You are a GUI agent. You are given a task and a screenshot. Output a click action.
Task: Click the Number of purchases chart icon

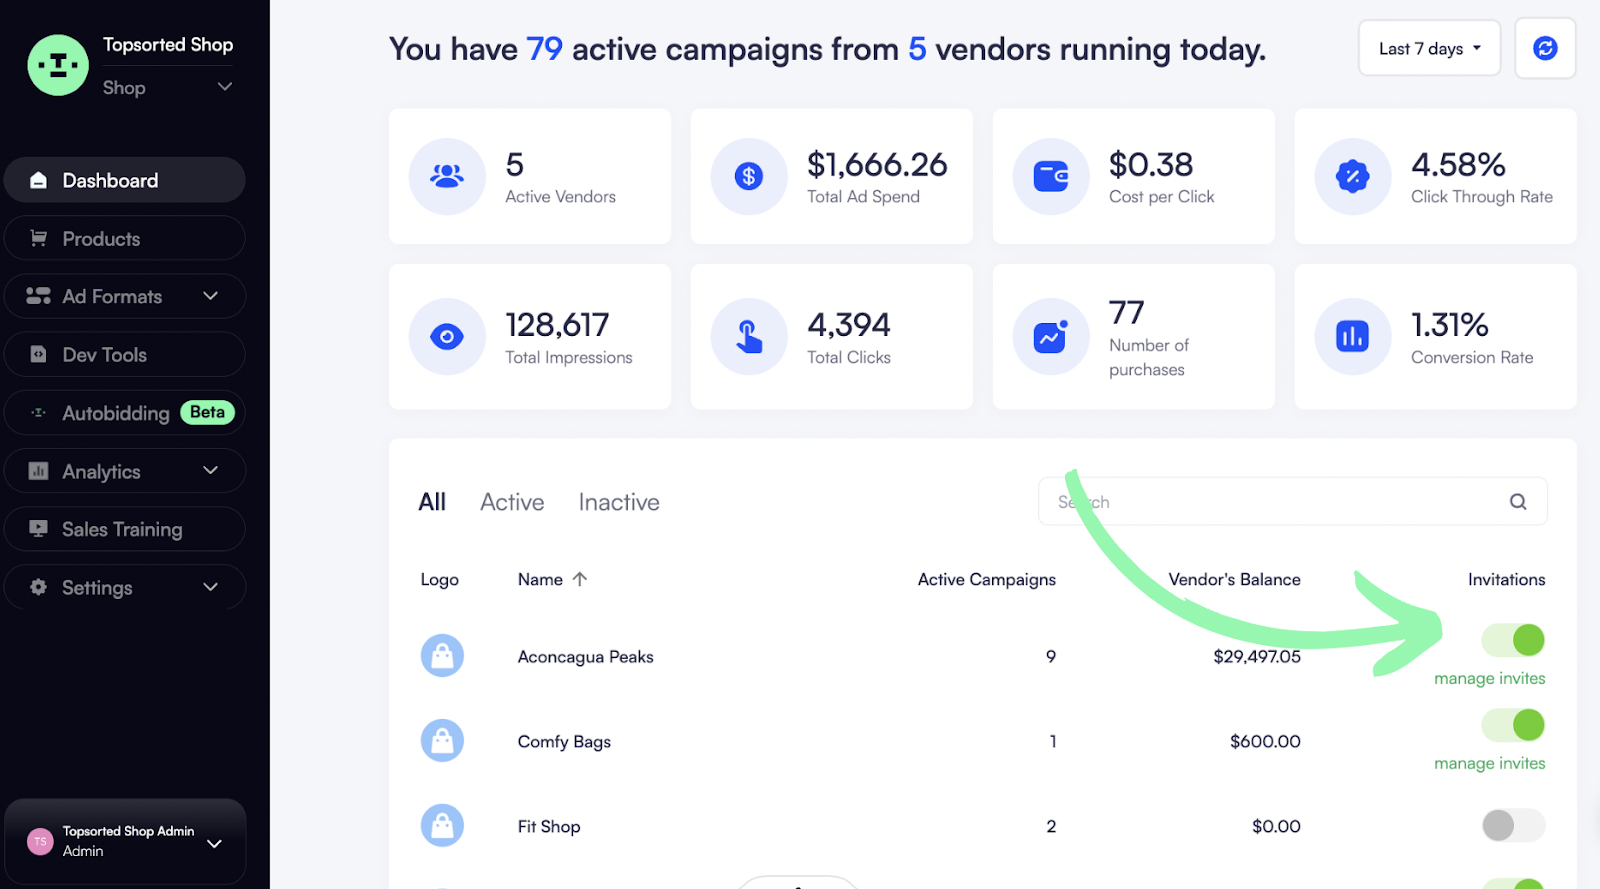pyautogui.click(x=1051, y=337)
